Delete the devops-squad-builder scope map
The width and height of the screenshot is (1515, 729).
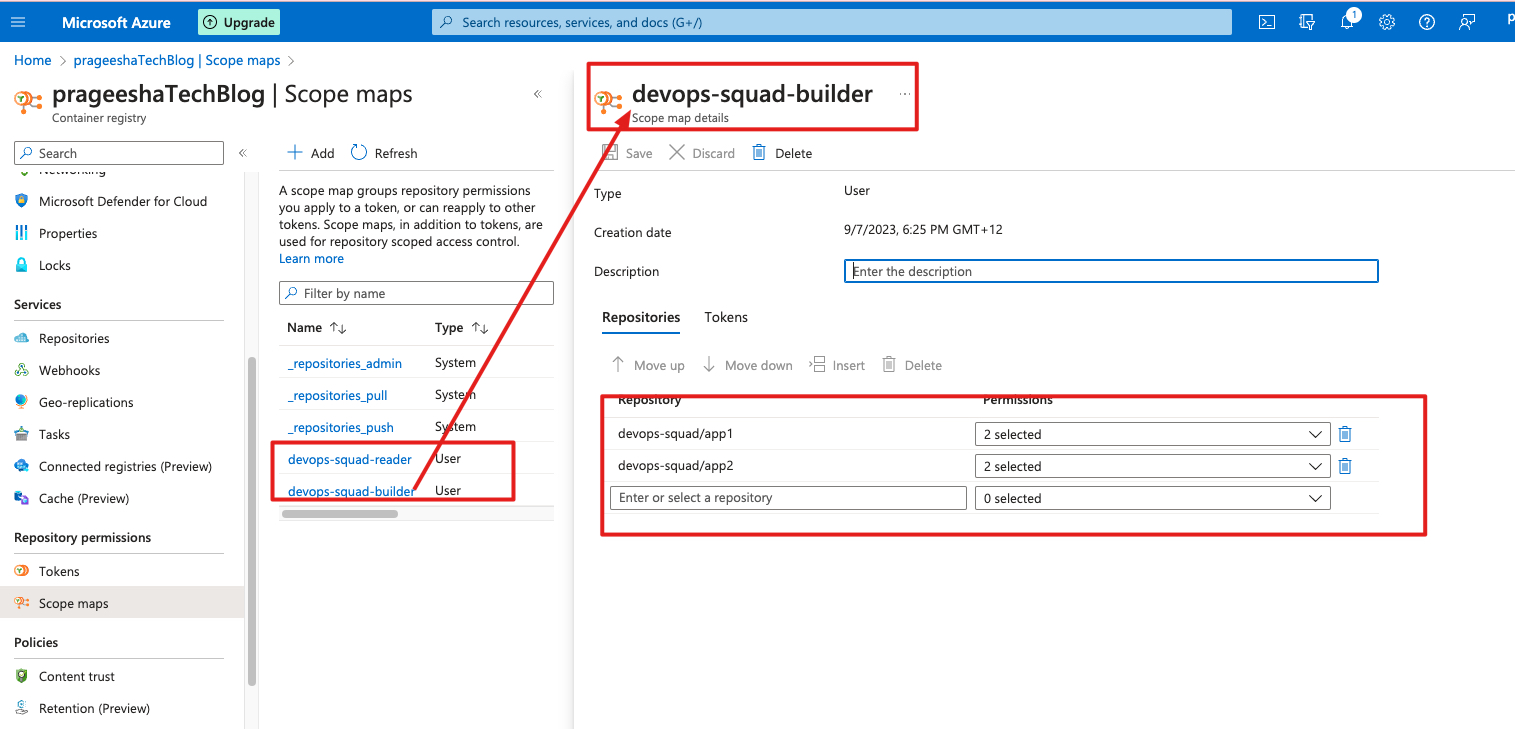coord(782,152)
